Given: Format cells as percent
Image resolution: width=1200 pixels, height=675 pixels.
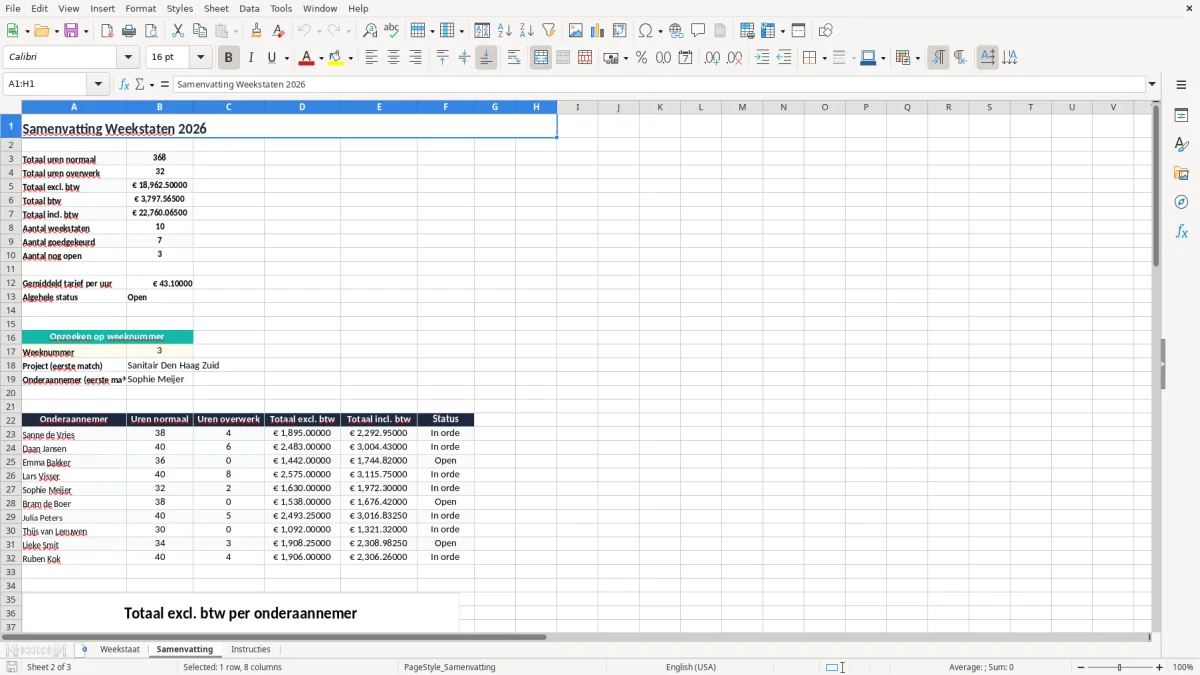Looking at the screenshot, I should tap(642, 58).
